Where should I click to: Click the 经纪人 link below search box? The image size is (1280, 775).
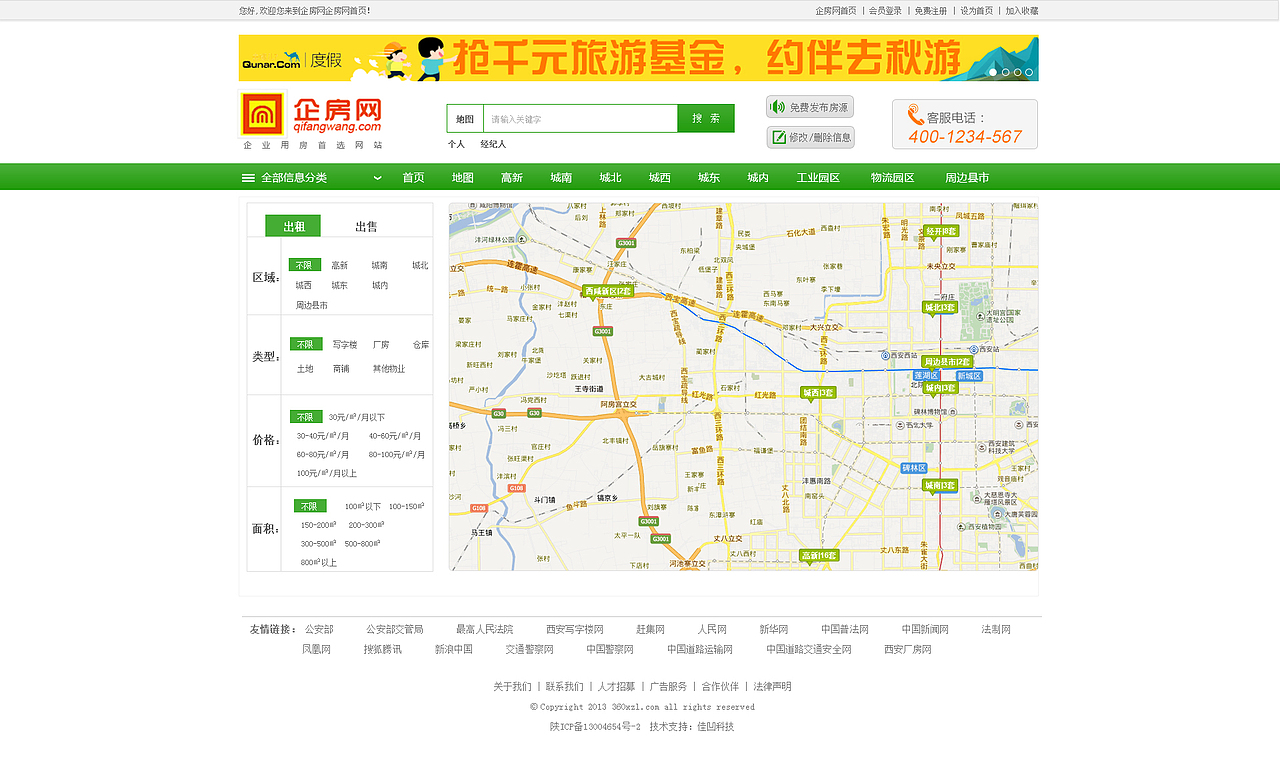pos(493,144)
